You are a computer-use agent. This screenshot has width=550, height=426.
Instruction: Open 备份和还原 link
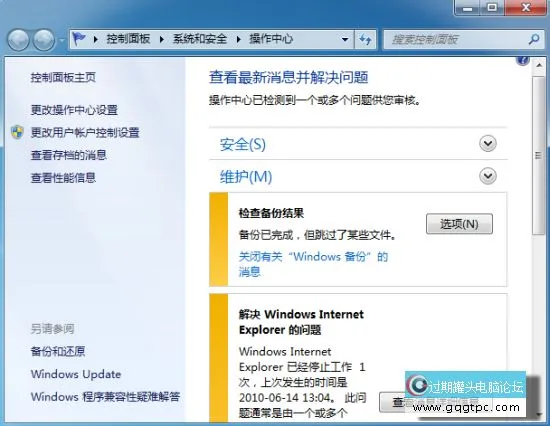coord(58,351)
